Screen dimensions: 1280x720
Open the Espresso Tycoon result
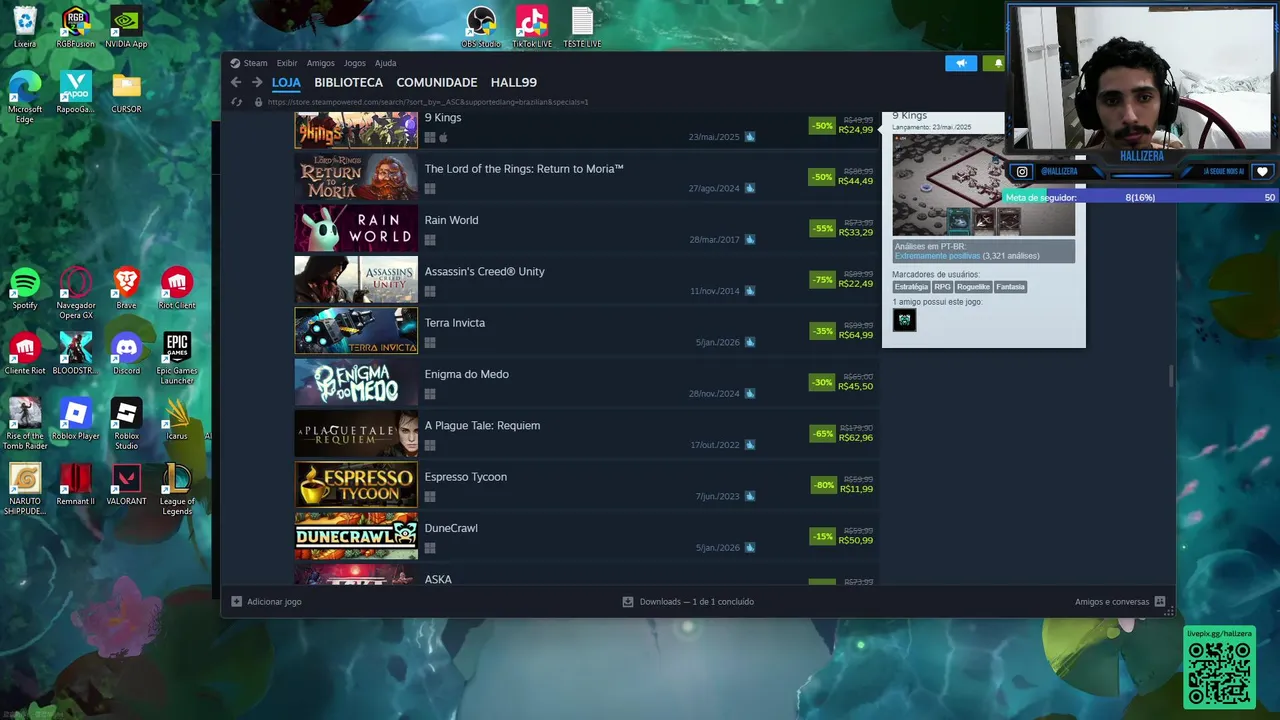tap(586, 484)
